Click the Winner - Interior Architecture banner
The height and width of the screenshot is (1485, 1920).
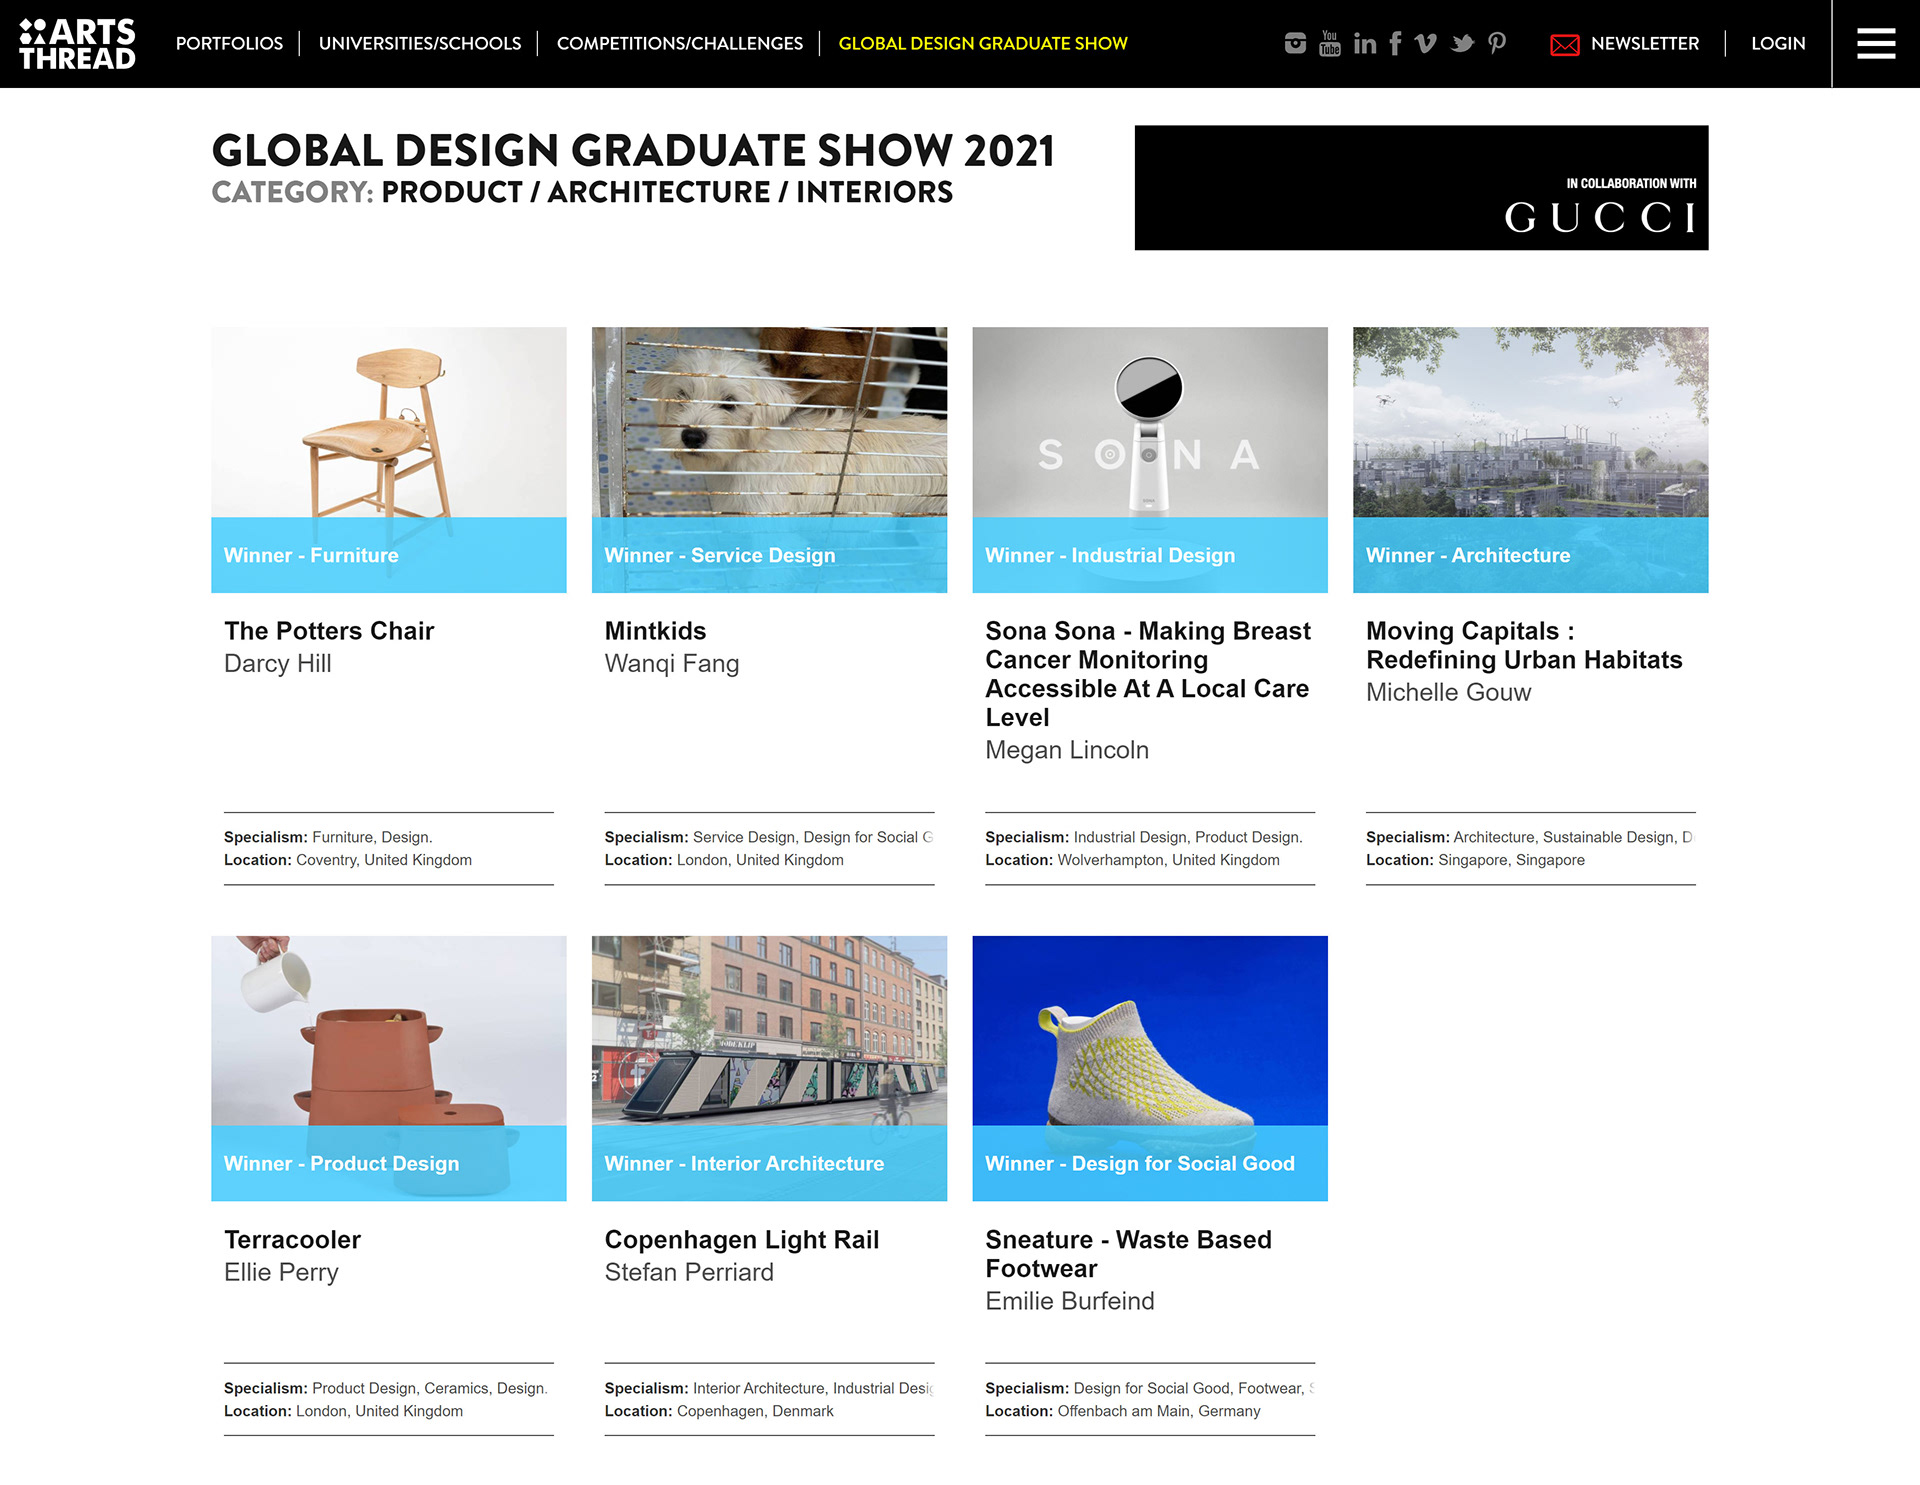pos(769,1163)
